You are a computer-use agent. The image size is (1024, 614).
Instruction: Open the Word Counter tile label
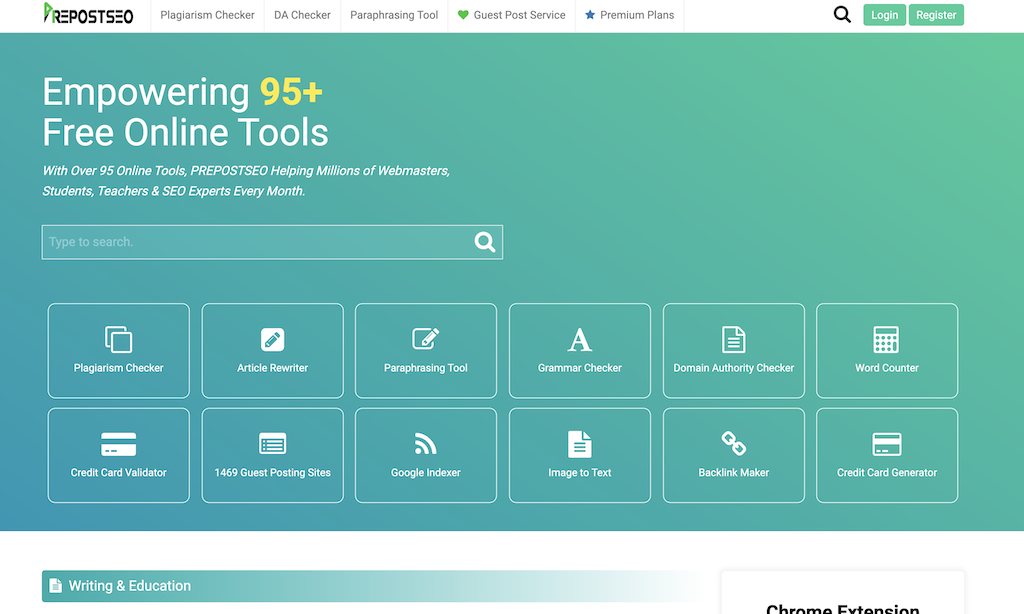coord(886,368)
